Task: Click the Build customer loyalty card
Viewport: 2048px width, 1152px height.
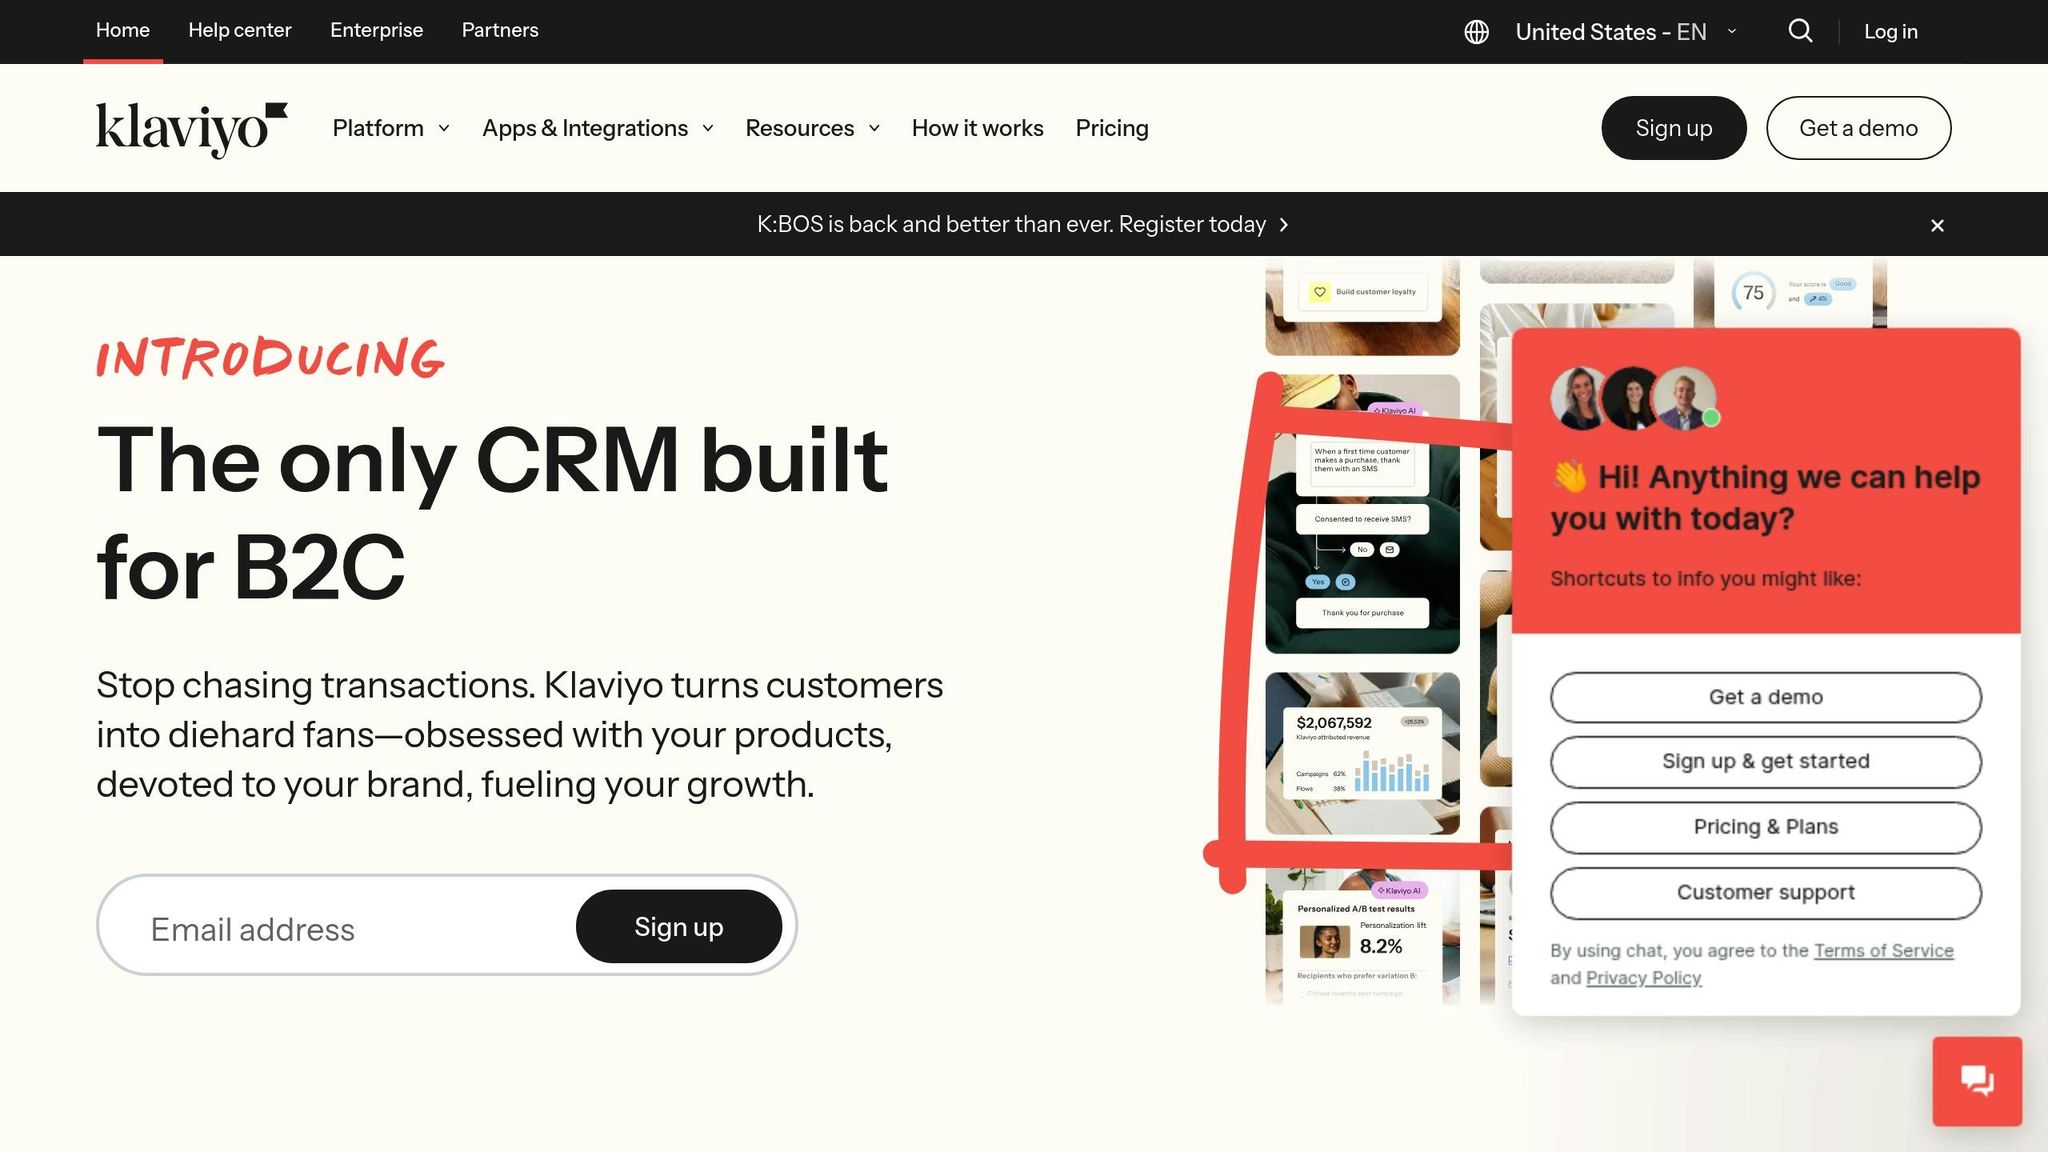Action: [x=1362, y=306]
